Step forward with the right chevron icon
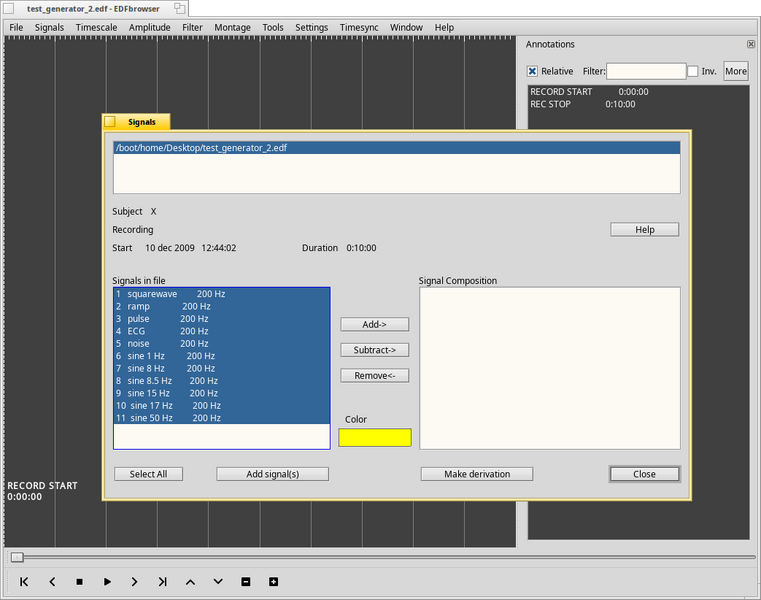 [x=134, y=582]
